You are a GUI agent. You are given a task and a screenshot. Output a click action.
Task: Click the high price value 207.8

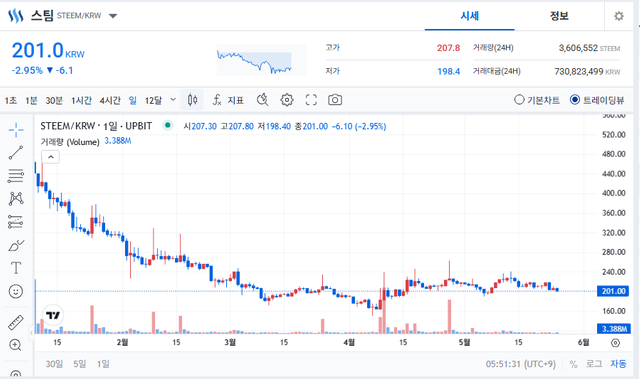448,48
